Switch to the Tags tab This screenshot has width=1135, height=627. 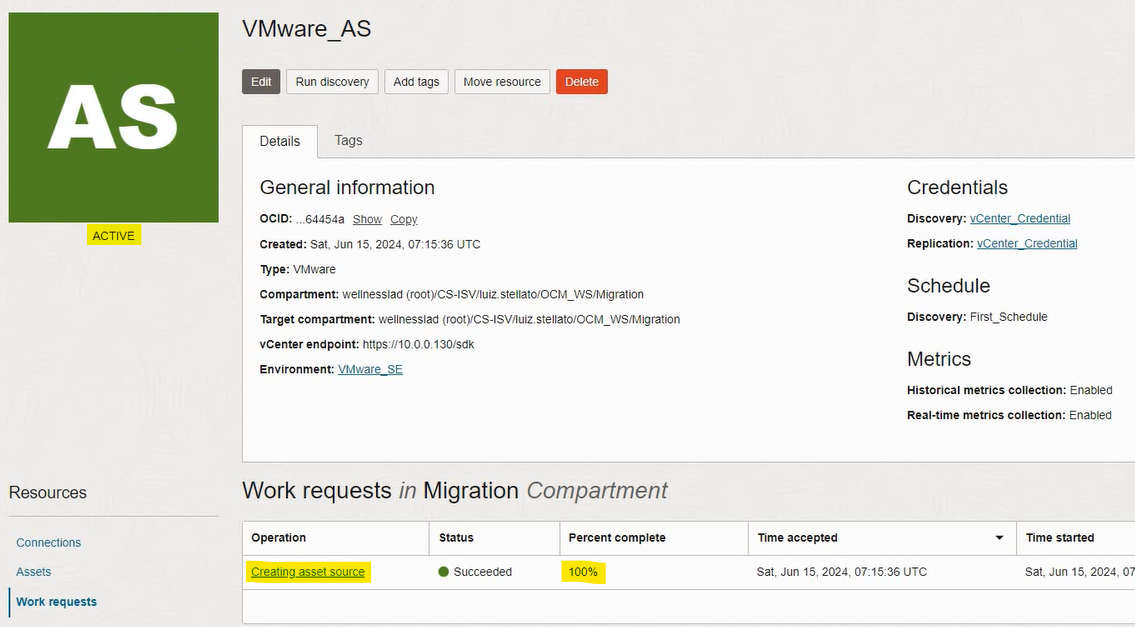click(348, 141)
